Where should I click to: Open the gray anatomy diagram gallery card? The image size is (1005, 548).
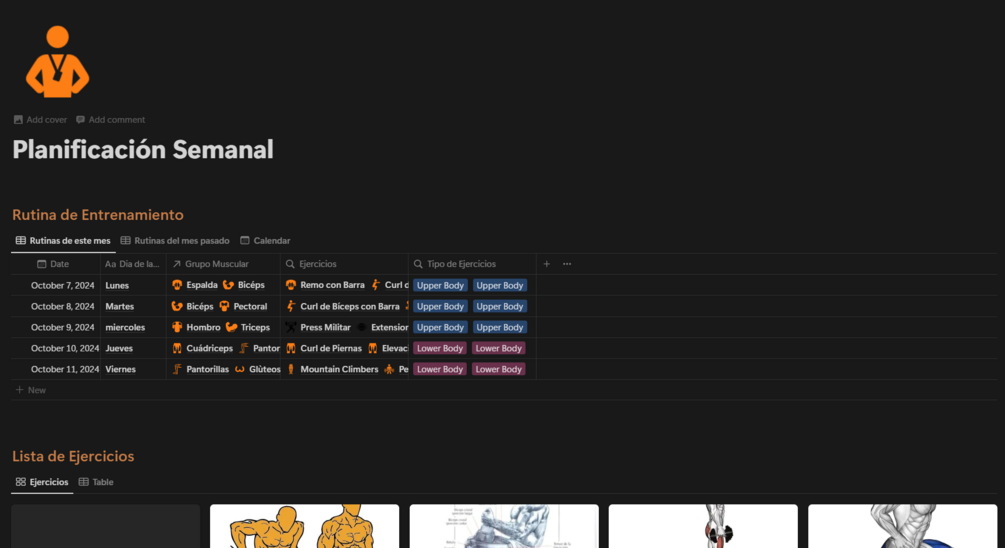click(504, 526)
